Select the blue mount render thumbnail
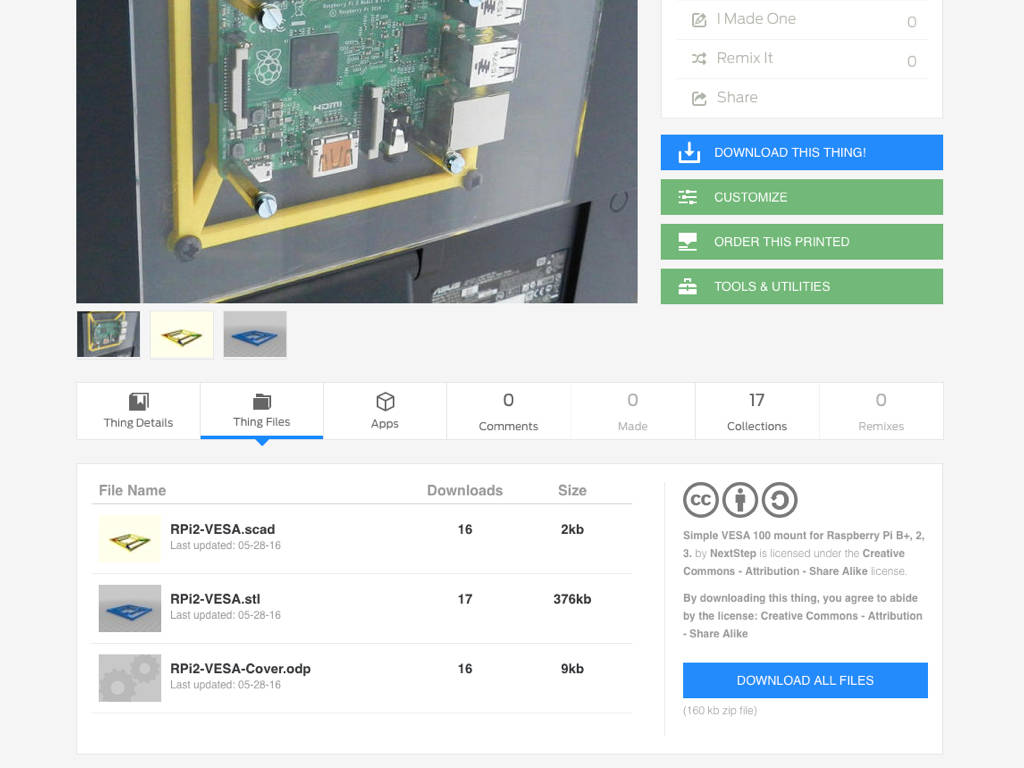 255,334
